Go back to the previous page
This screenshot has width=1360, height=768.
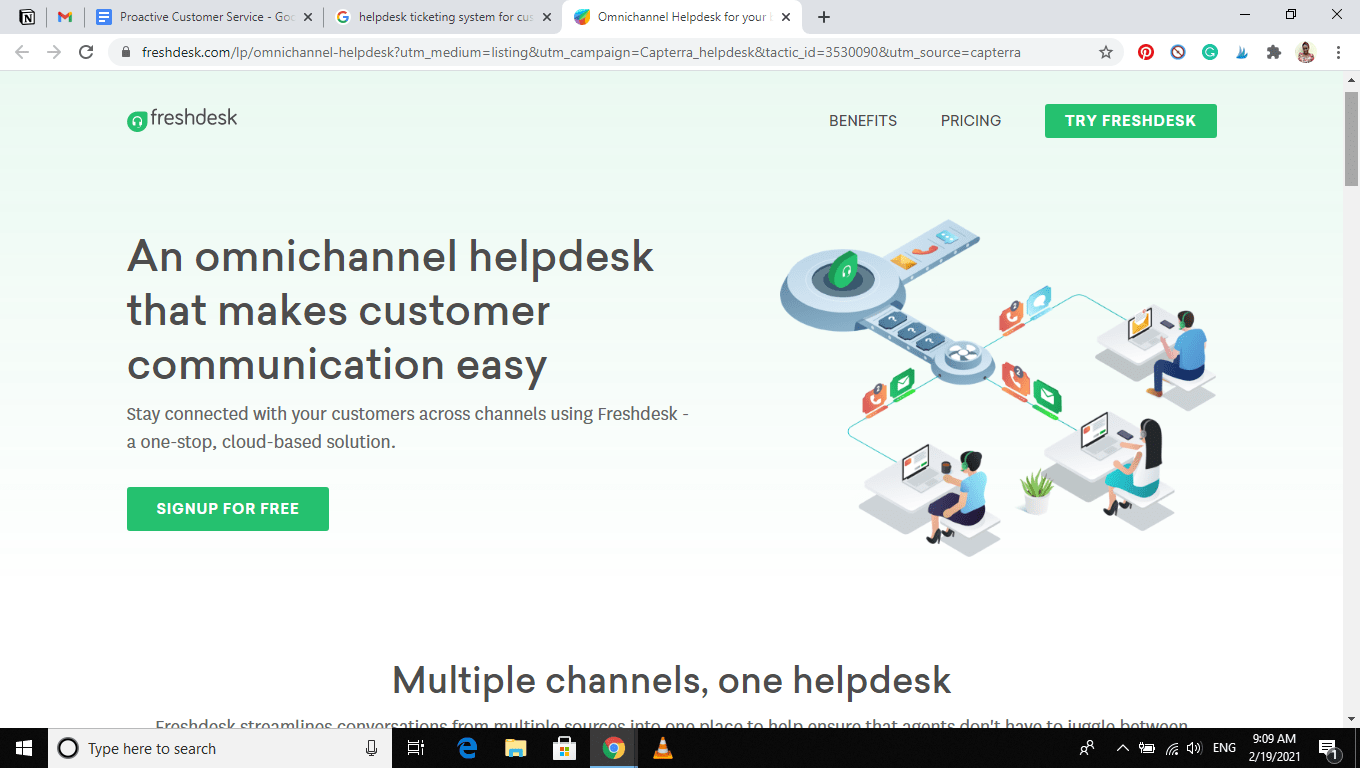[22, 52]
